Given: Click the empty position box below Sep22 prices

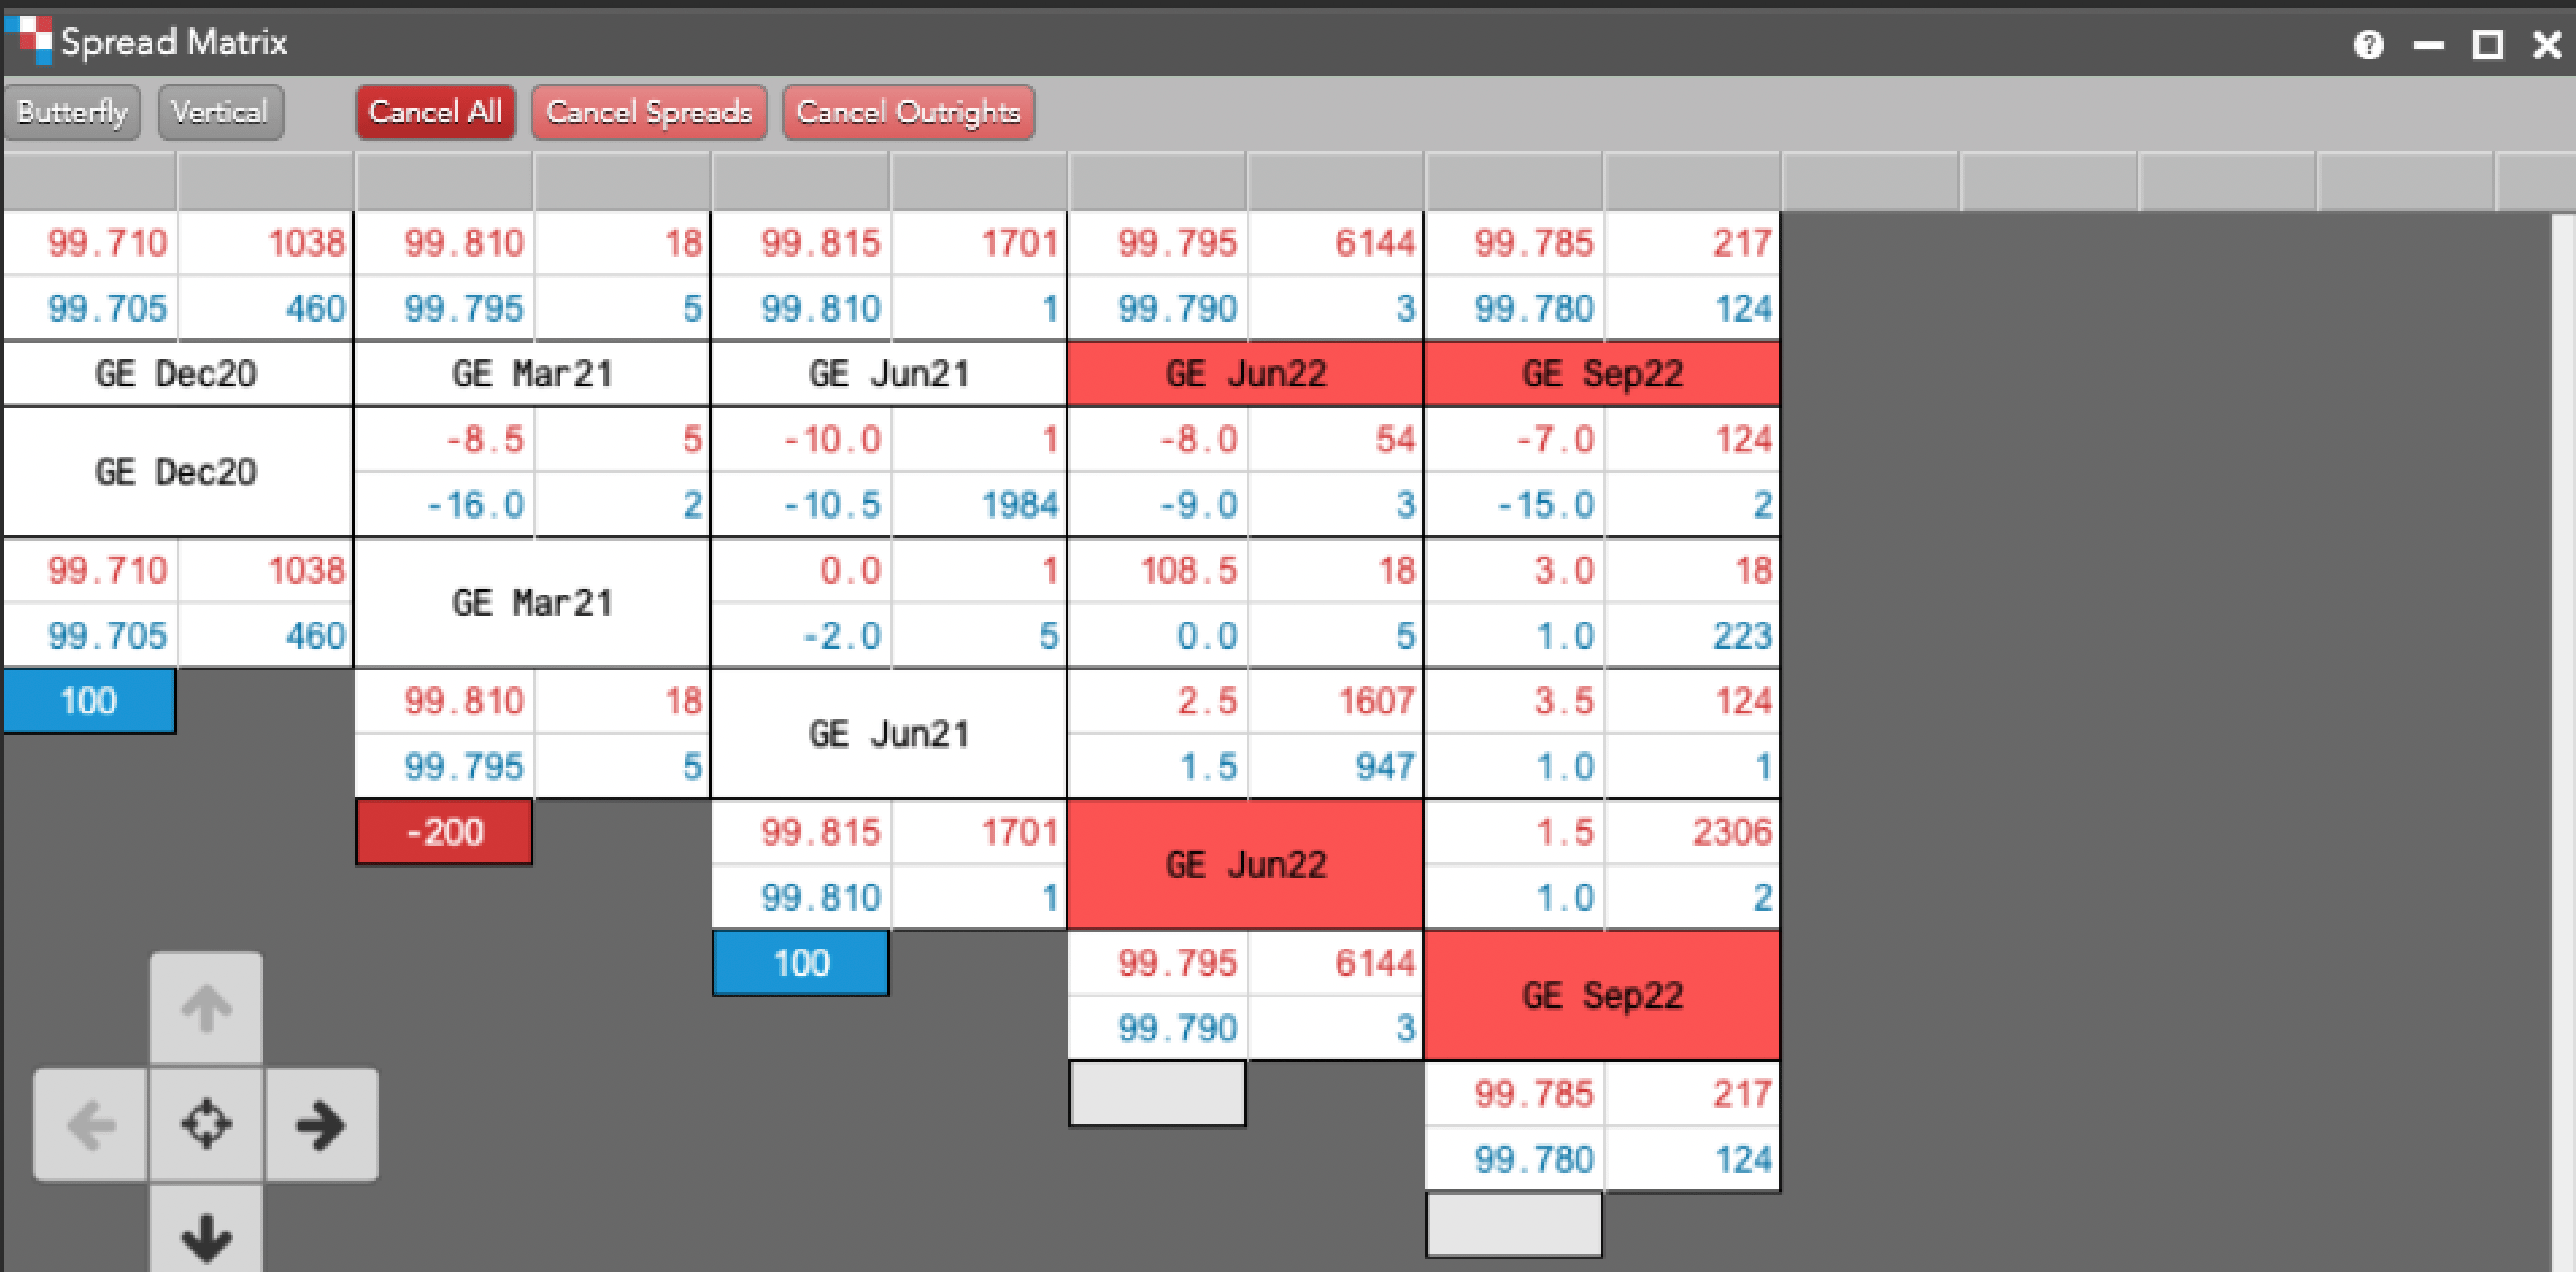Looking at the screenshot, I should click(x=1513, y=1225).
